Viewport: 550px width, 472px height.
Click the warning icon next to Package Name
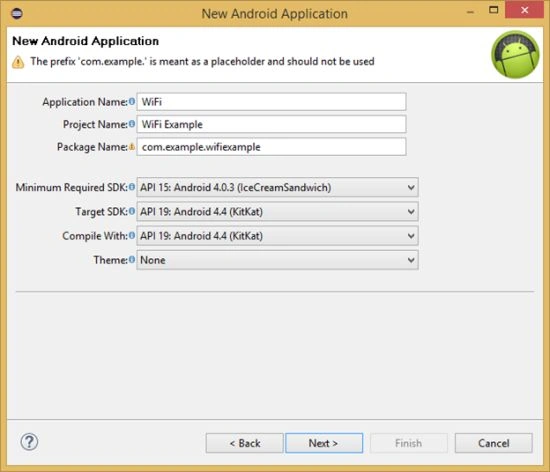tap(132, 147)
